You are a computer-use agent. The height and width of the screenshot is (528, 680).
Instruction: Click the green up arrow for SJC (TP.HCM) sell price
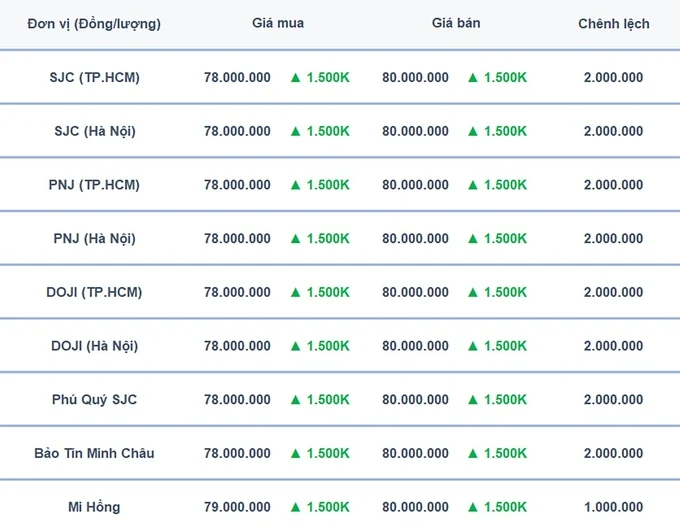point(473,78)
